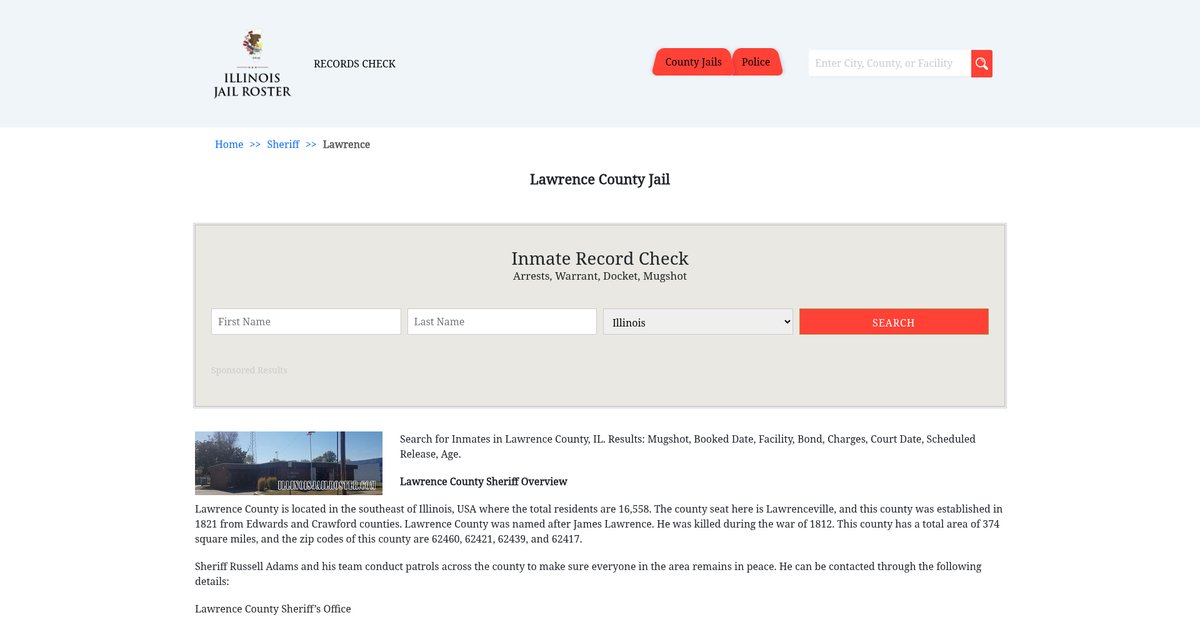The image size is (1200, 620).
Task: Click the red SEARCH button
Action: pos(894,322)
